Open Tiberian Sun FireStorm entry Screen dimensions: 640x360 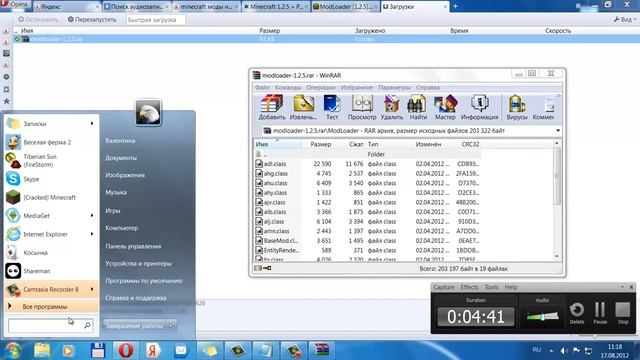pyautogui.click(x=51, y=160)
